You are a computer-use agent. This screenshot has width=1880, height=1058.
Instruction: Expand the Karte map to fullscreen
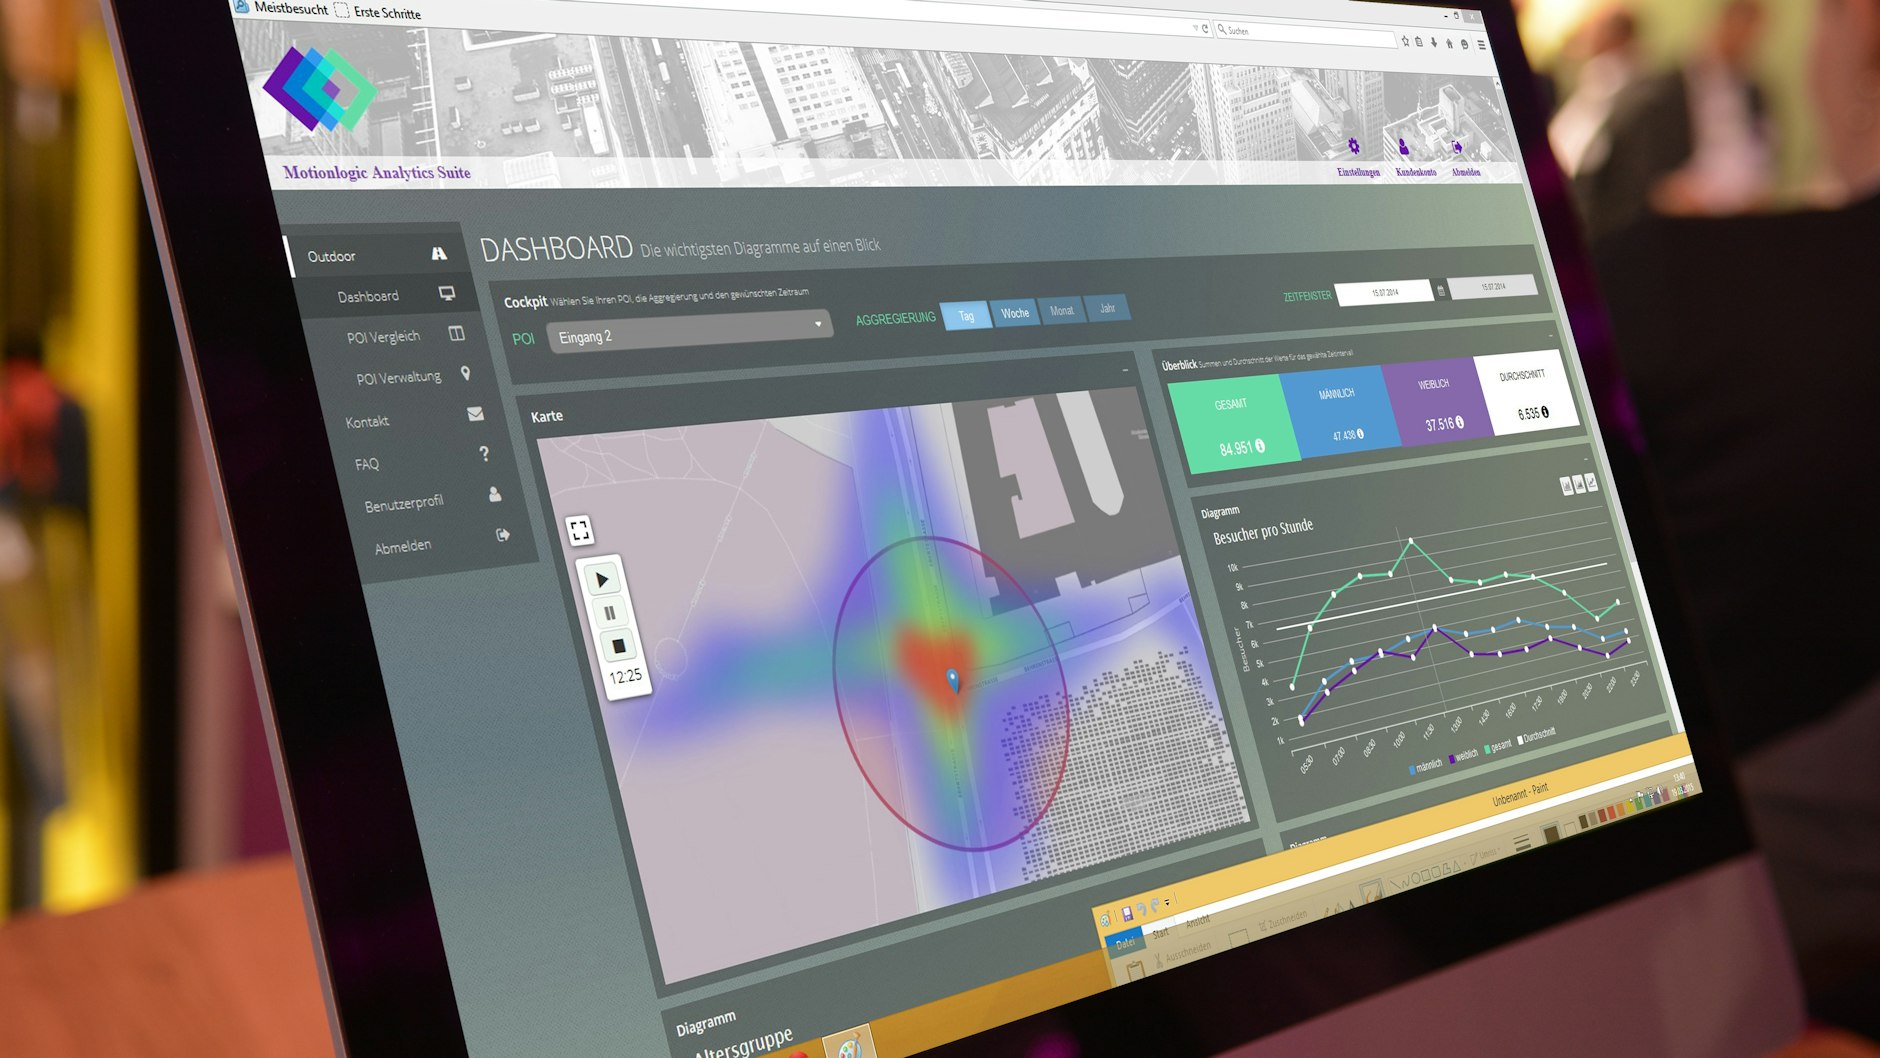579,530
